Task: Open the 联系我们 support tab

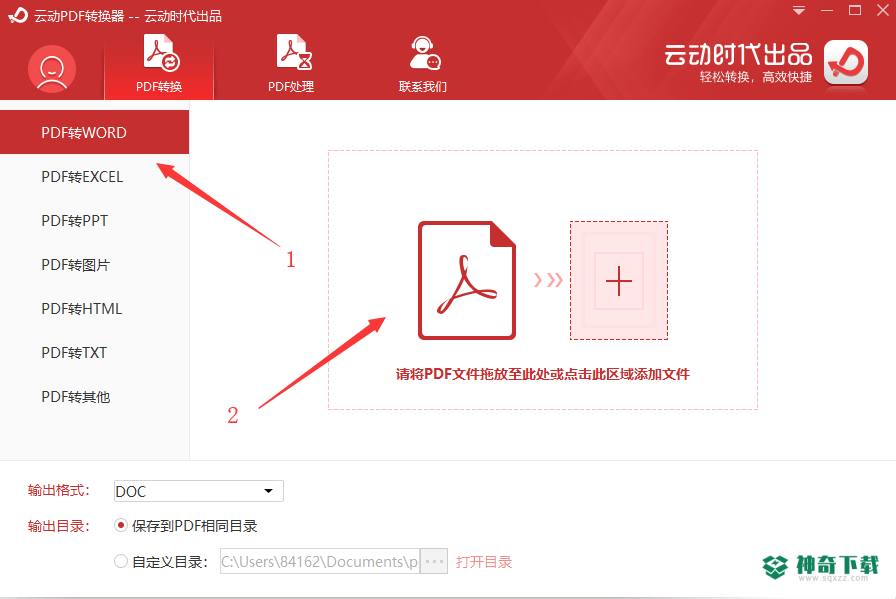Action: [423, 65]
